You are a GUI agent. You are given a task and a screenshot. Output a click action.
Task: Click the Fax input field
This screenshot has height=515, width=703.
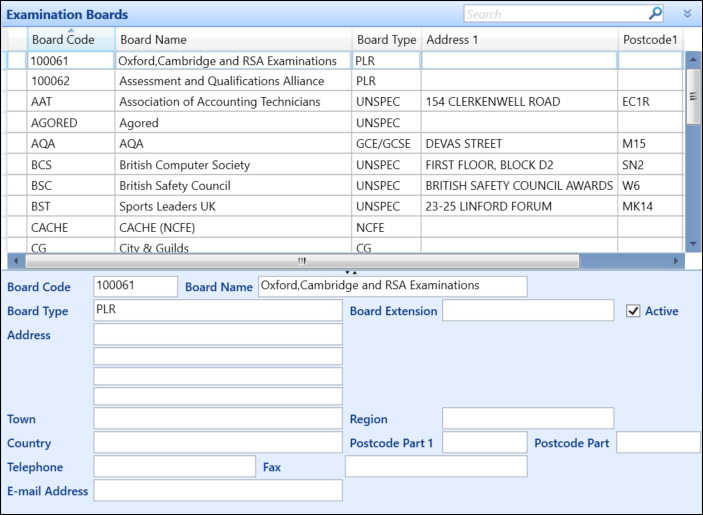[436, 467]
